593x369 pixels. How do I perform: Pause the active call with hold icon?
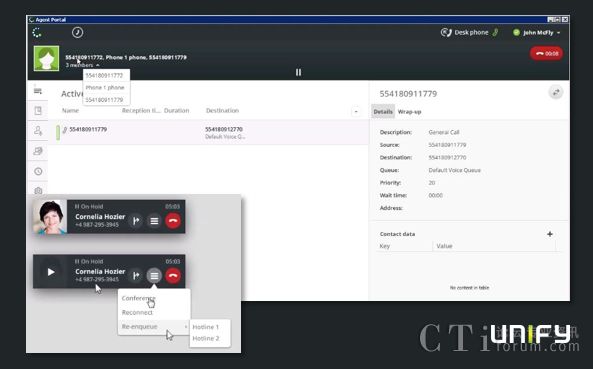pyautogui.click(x=298, y=72)
